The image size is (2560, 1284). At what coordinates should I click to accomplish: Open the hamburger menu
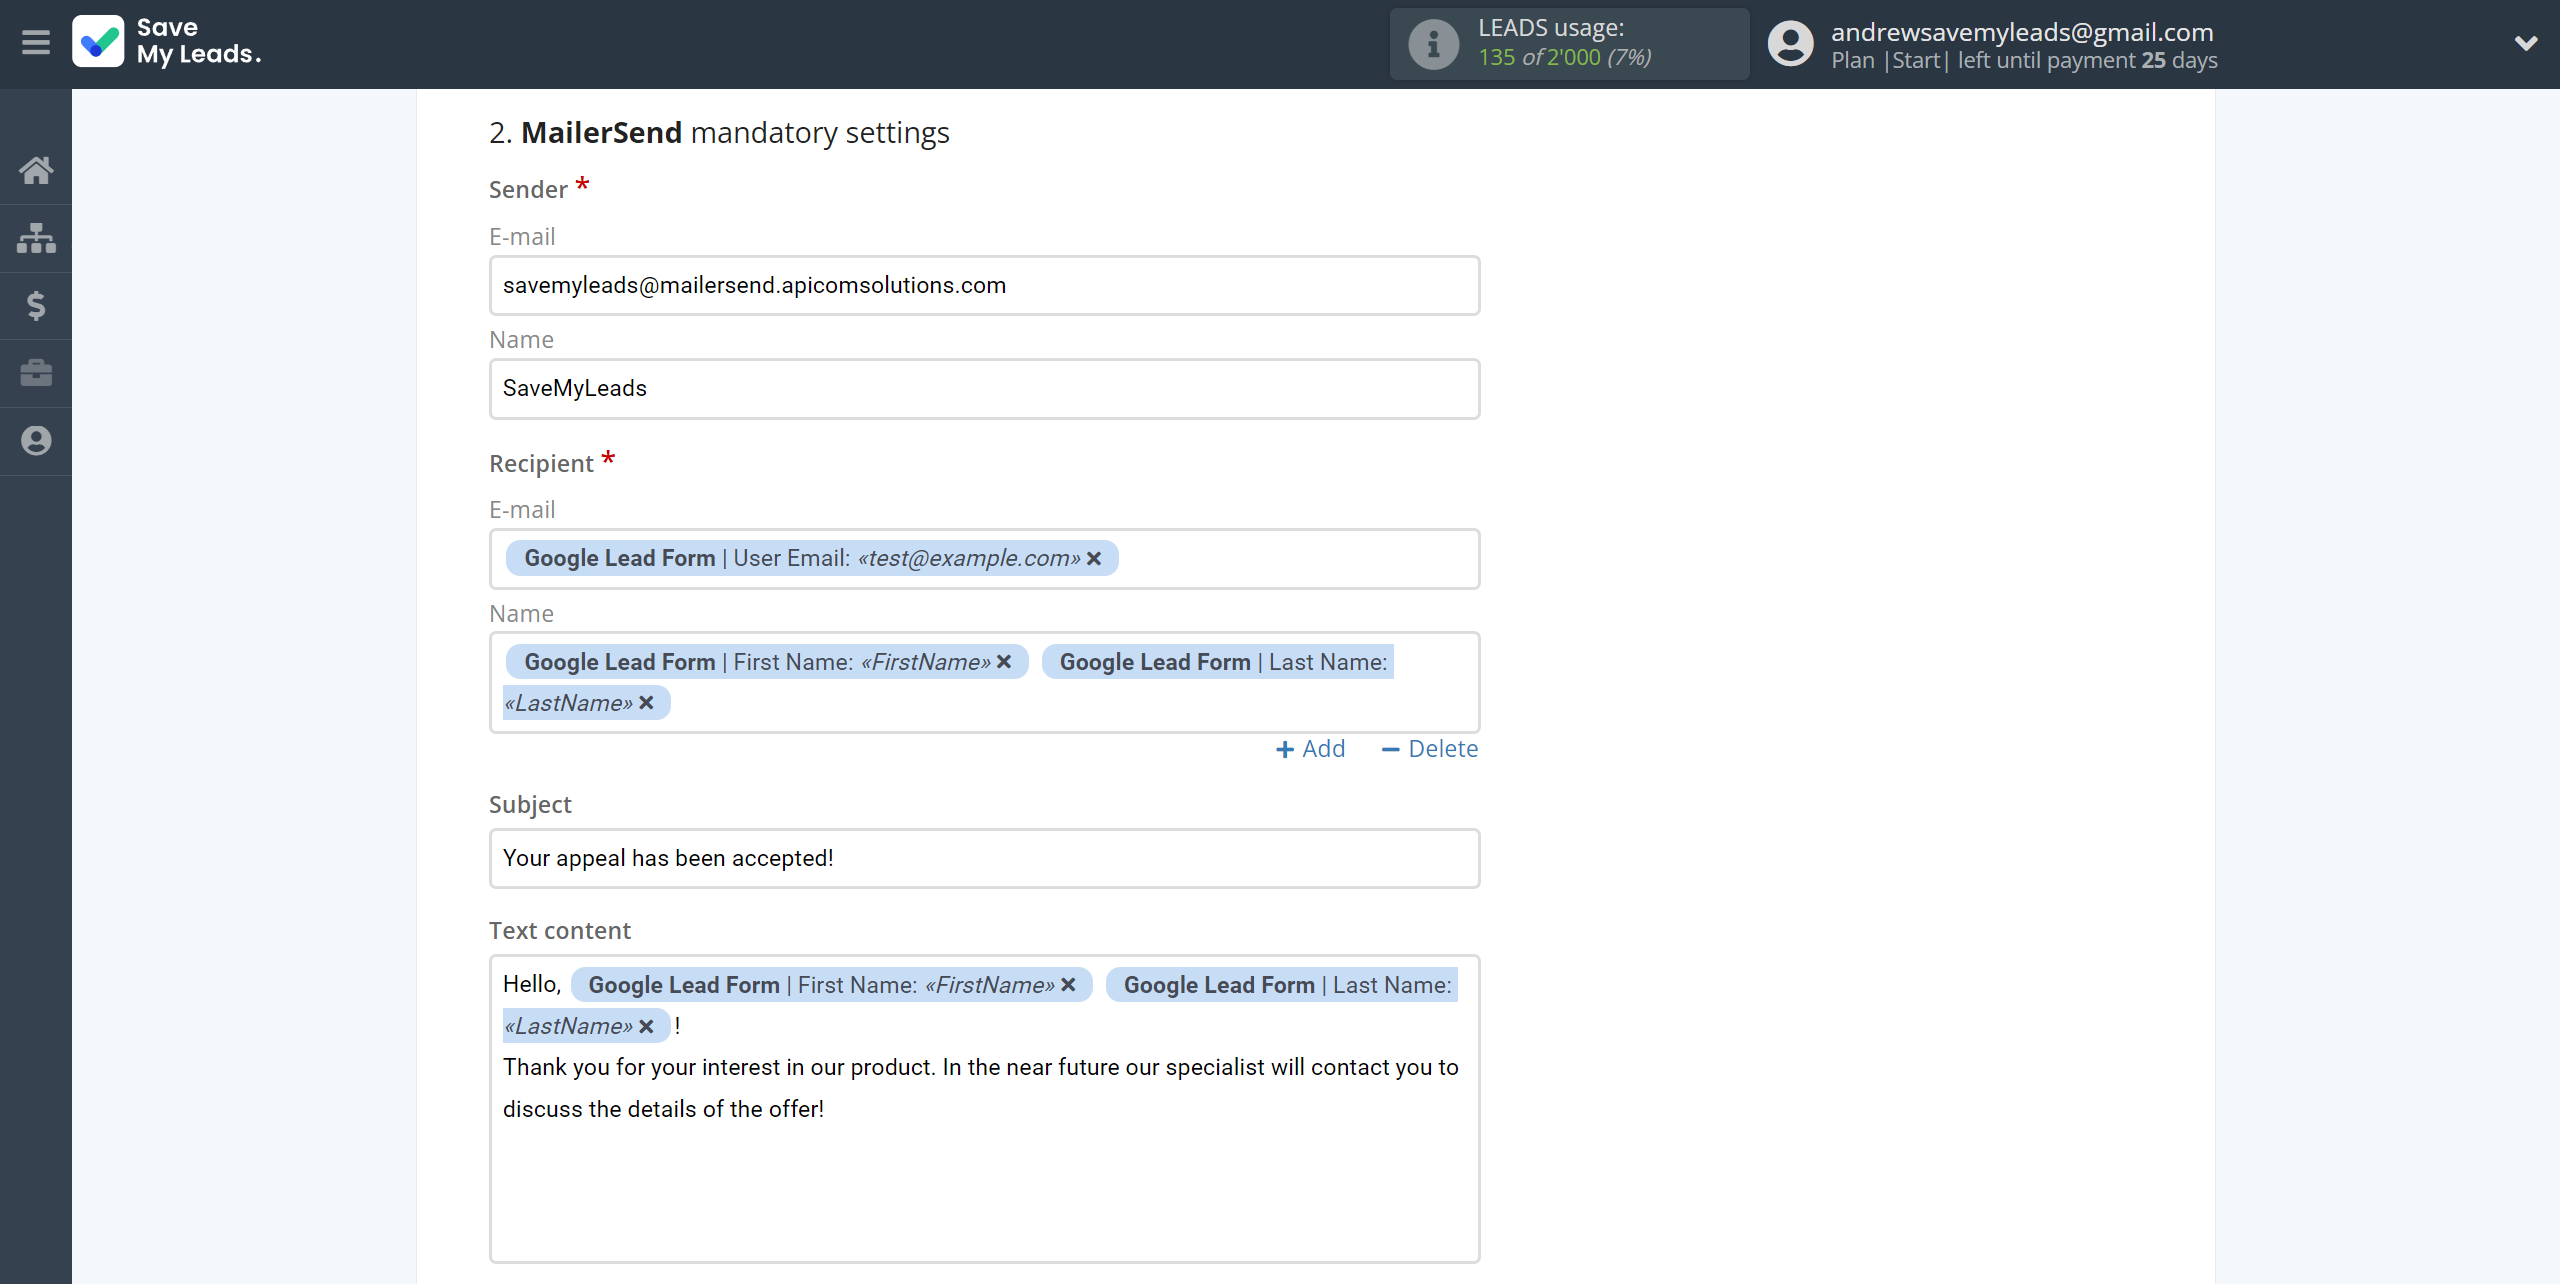coord(36,43)
